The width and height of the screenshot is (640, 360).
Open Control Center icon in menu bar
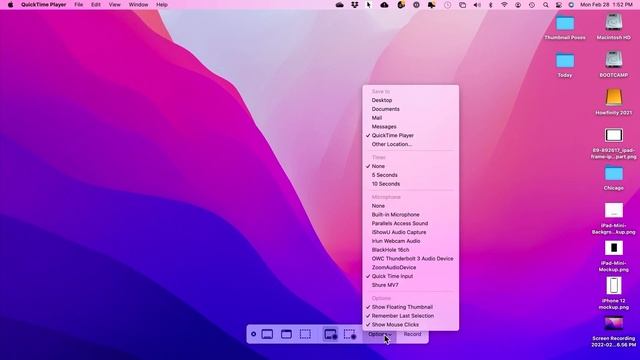559,5
